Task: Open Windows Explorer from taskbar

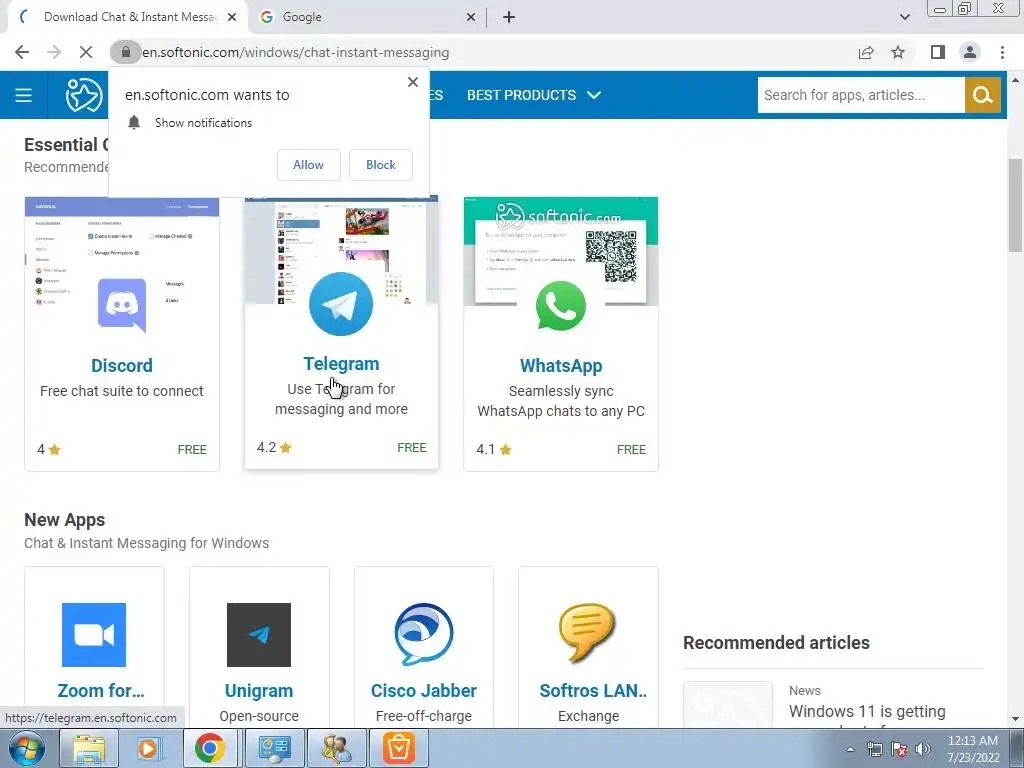Action: (89, 748)
